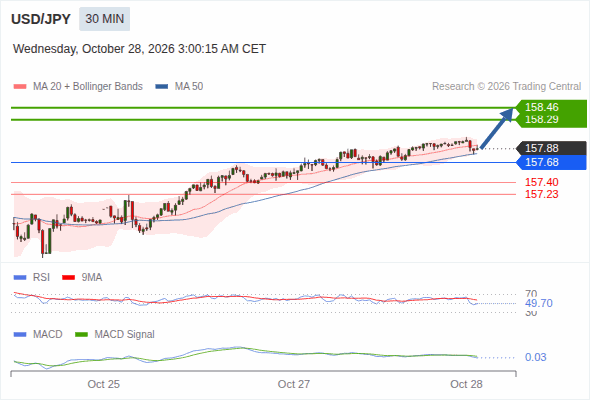Click the MACD value 0.03
The width and height of the screenshot is (590, 400).
[535, 357]
